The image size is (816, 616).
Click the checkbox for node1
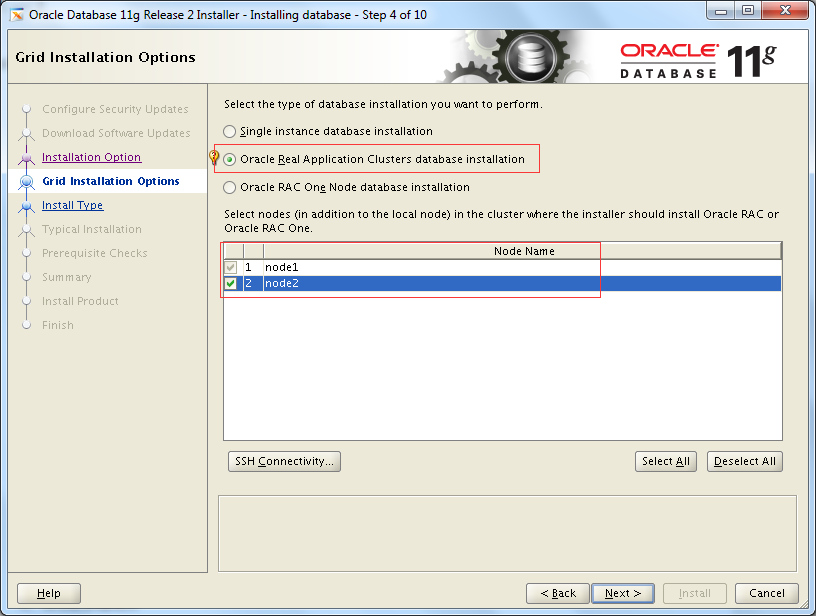coord(231,267)
